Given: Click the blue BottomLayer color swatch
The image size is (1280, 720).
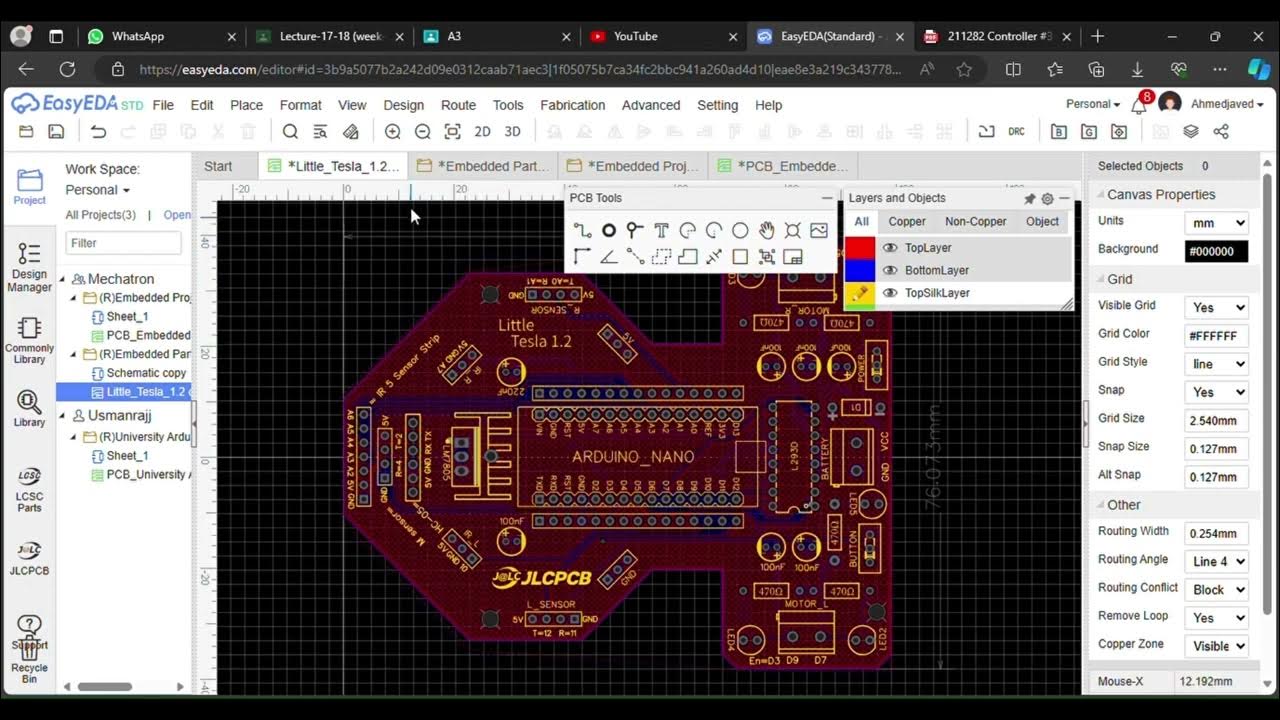Looking at the screenshot, I should coord(860,270).
